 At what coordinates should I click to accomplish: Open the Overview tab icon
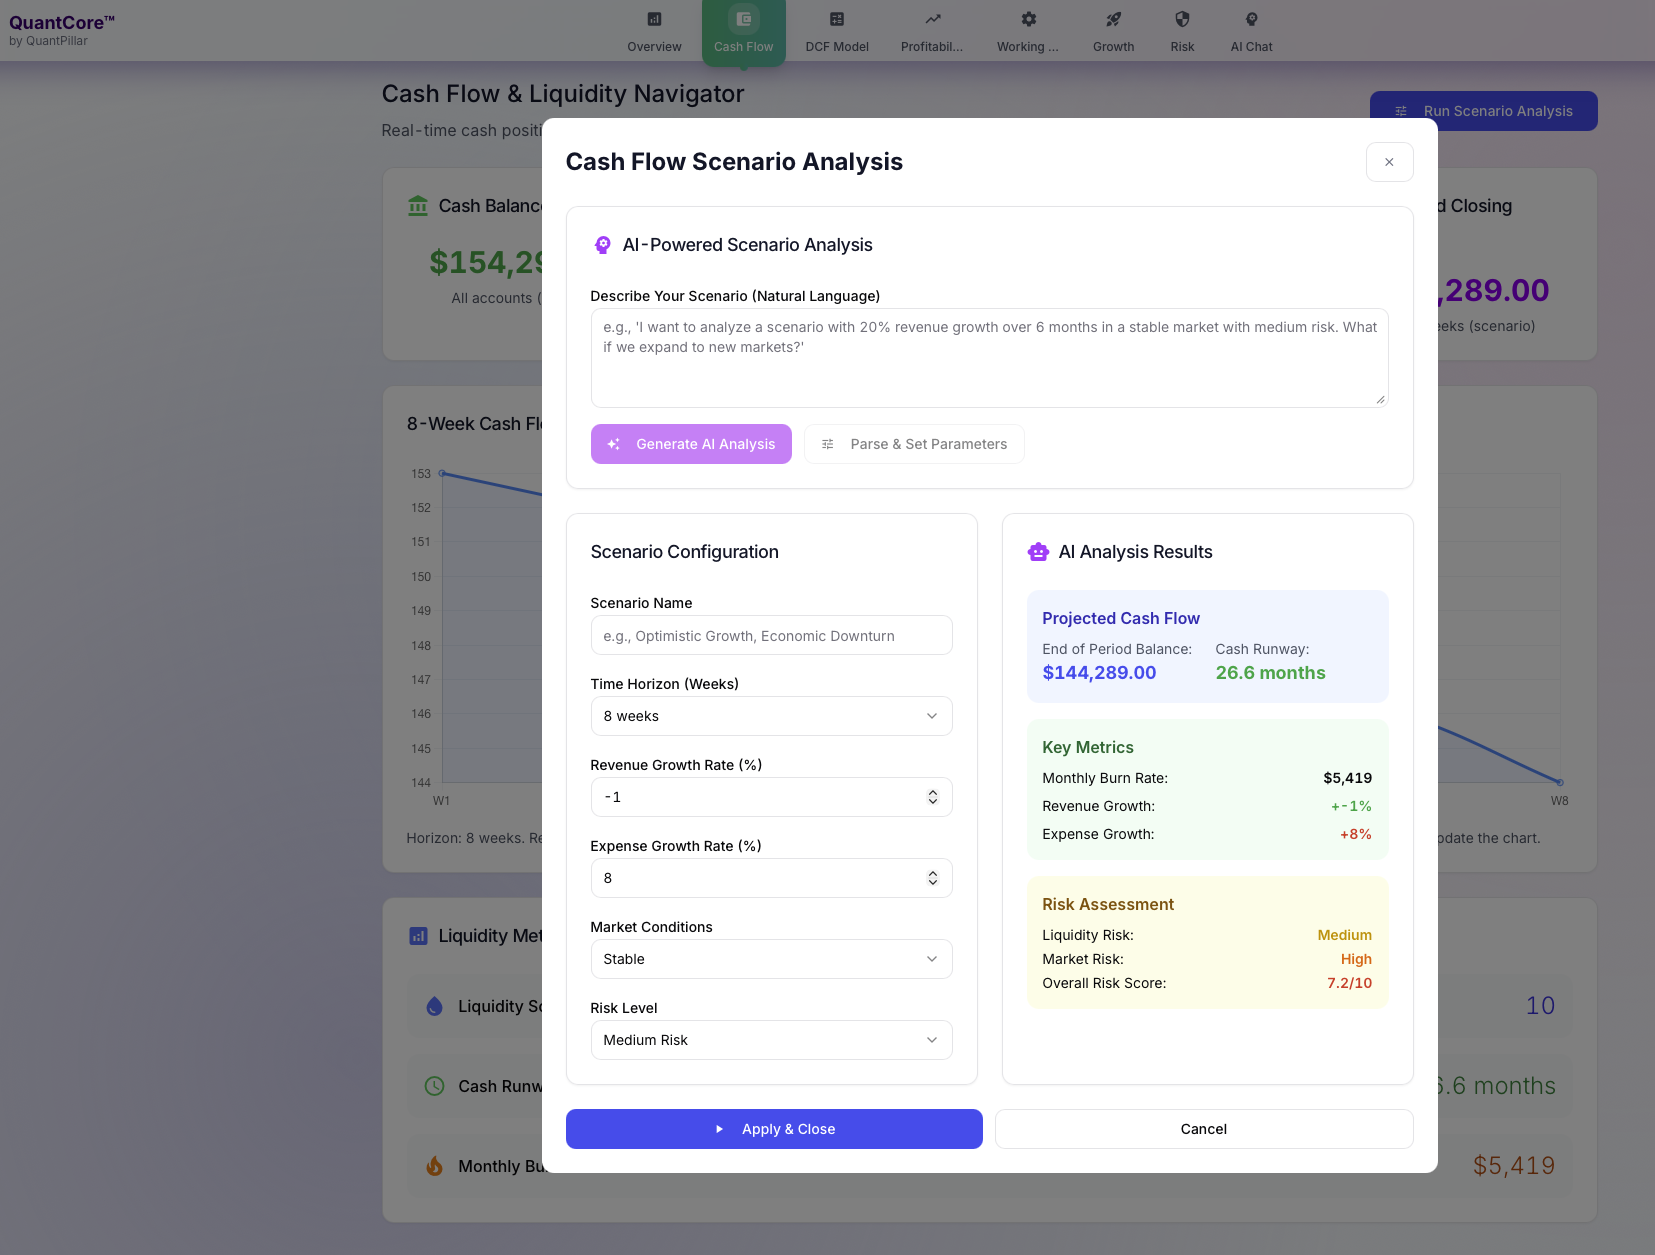coord(654,19)
